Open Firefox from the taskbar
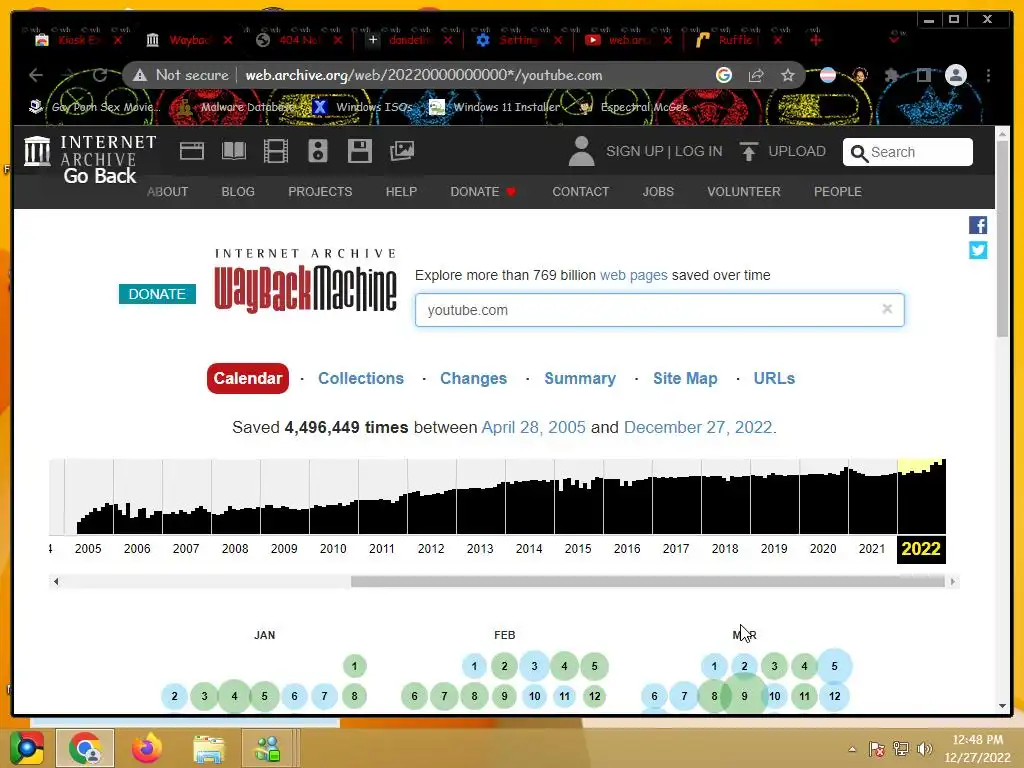 147,748
